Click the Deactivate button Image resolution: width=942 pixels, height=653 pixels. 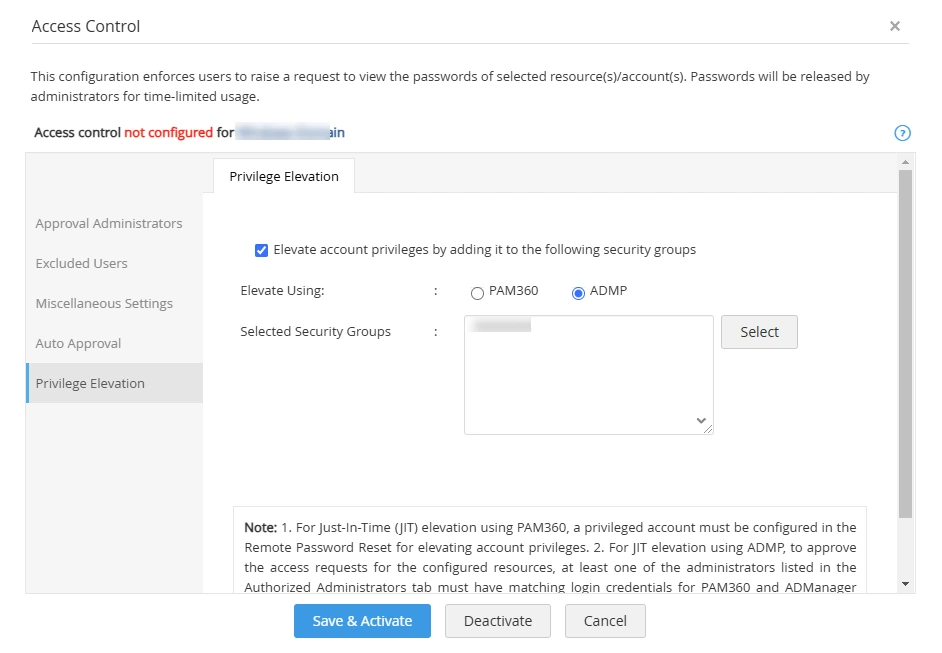point(497,620)
